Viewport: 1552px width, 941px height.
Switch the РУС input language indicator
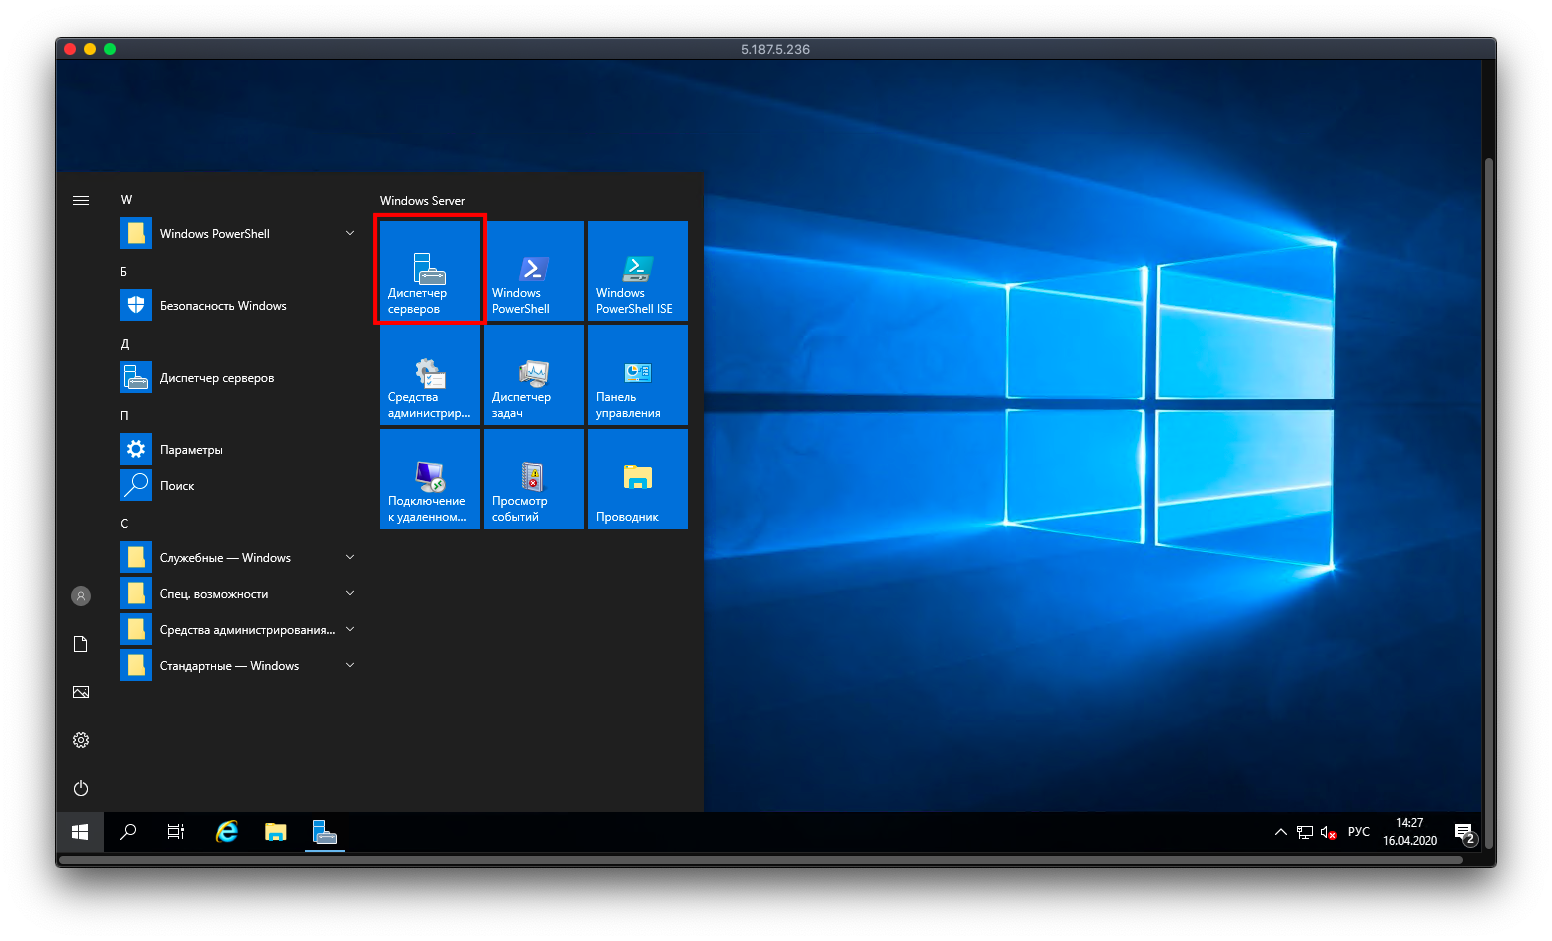pos(1359,832)
